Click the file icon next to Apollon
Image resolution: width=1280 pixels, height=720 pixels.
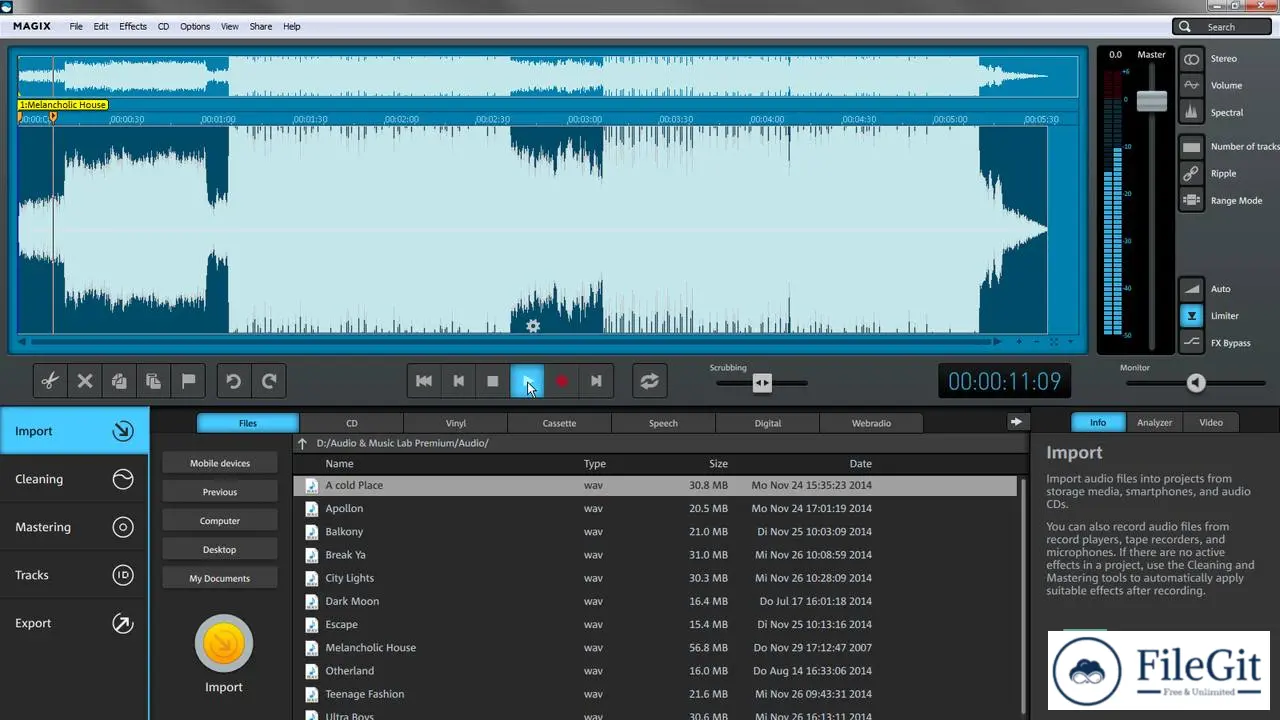(x=312, y=508)
